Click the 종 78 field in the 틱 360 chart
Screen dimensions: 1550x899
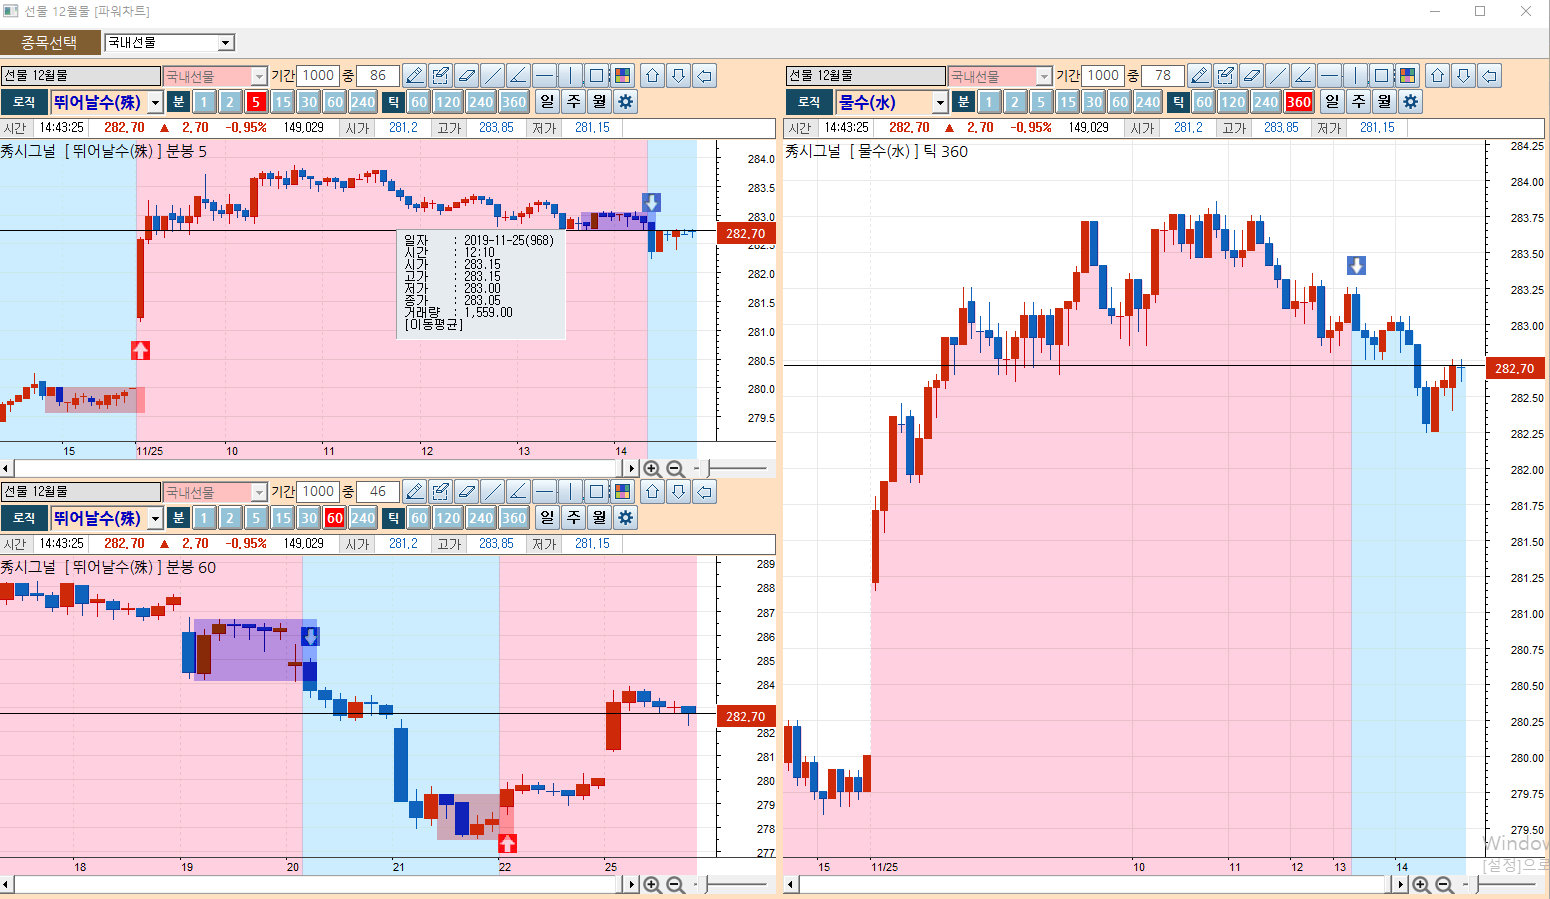coord(1163,76)
